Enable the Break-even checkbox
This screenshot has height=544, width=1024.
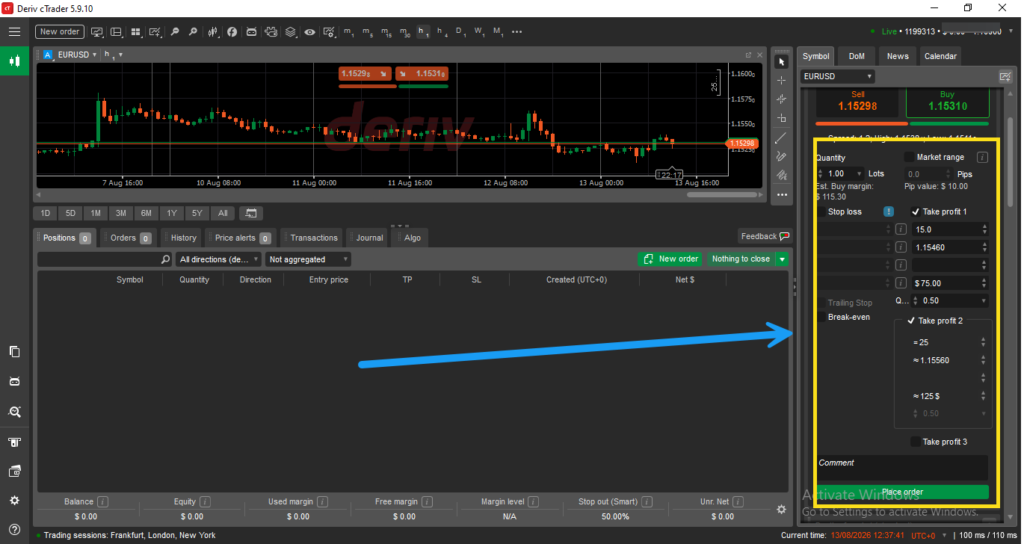822,317
